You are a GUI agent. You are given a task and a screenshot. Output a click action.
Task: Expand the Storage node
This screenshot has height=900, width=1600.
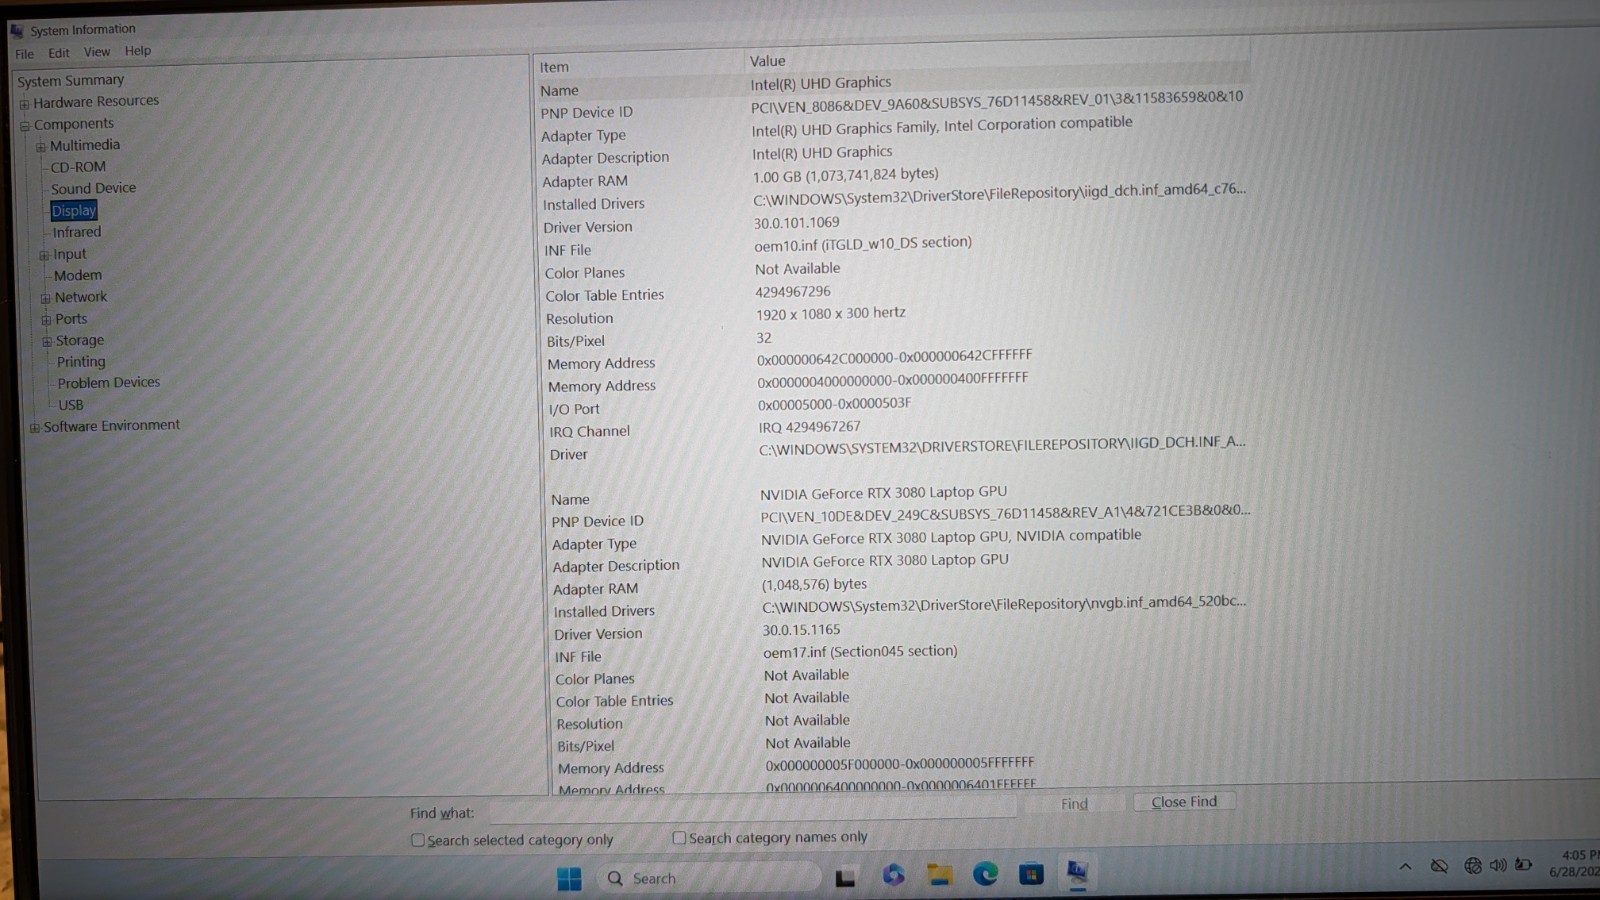click(47, 341)
